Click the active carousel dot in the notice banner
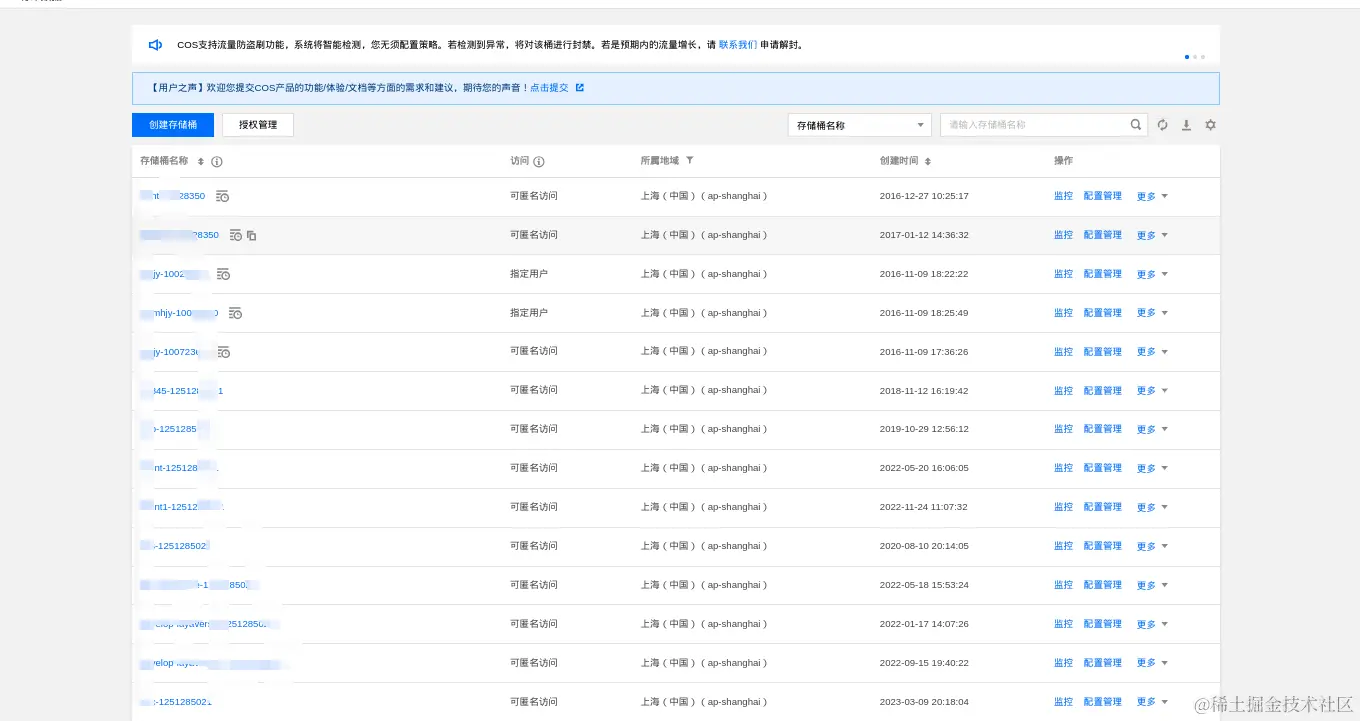The height and width of the screenshot is (721, 1360). pyautogui.click(x=1187, y=57)
